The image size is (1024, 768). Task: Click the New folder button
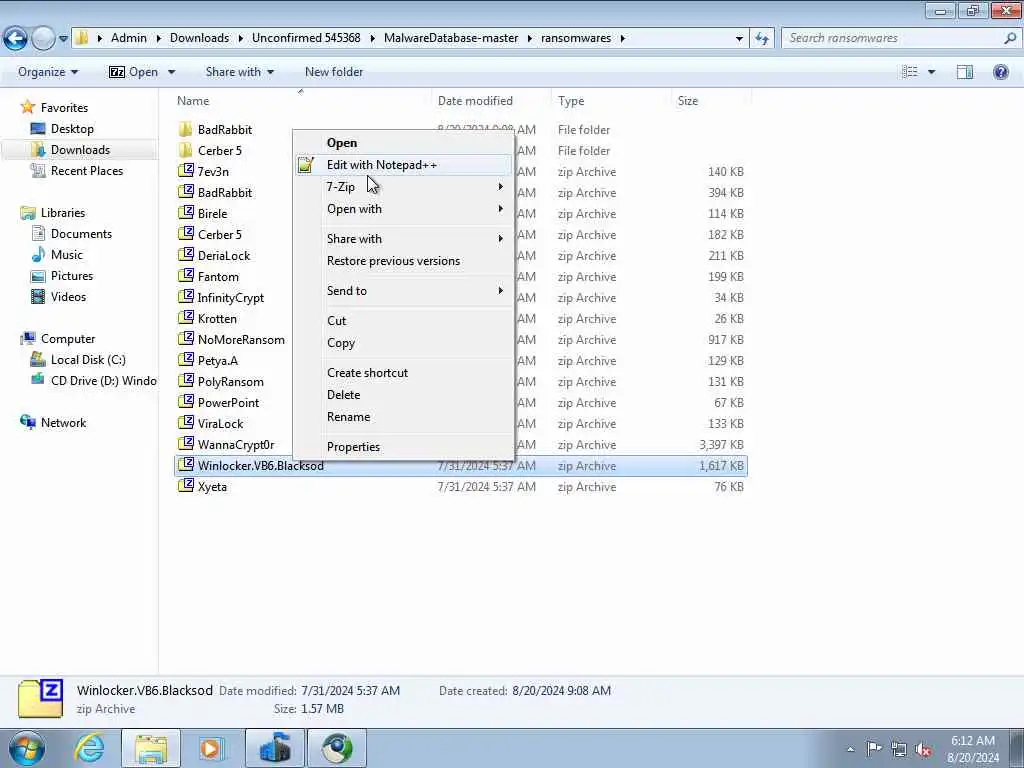334,72
